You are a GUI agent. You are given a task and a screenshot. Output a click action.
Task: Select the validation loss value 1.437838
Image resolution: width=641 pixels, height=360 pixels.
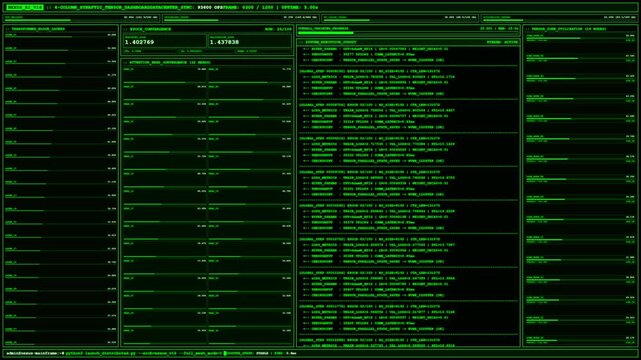(224, 42)
